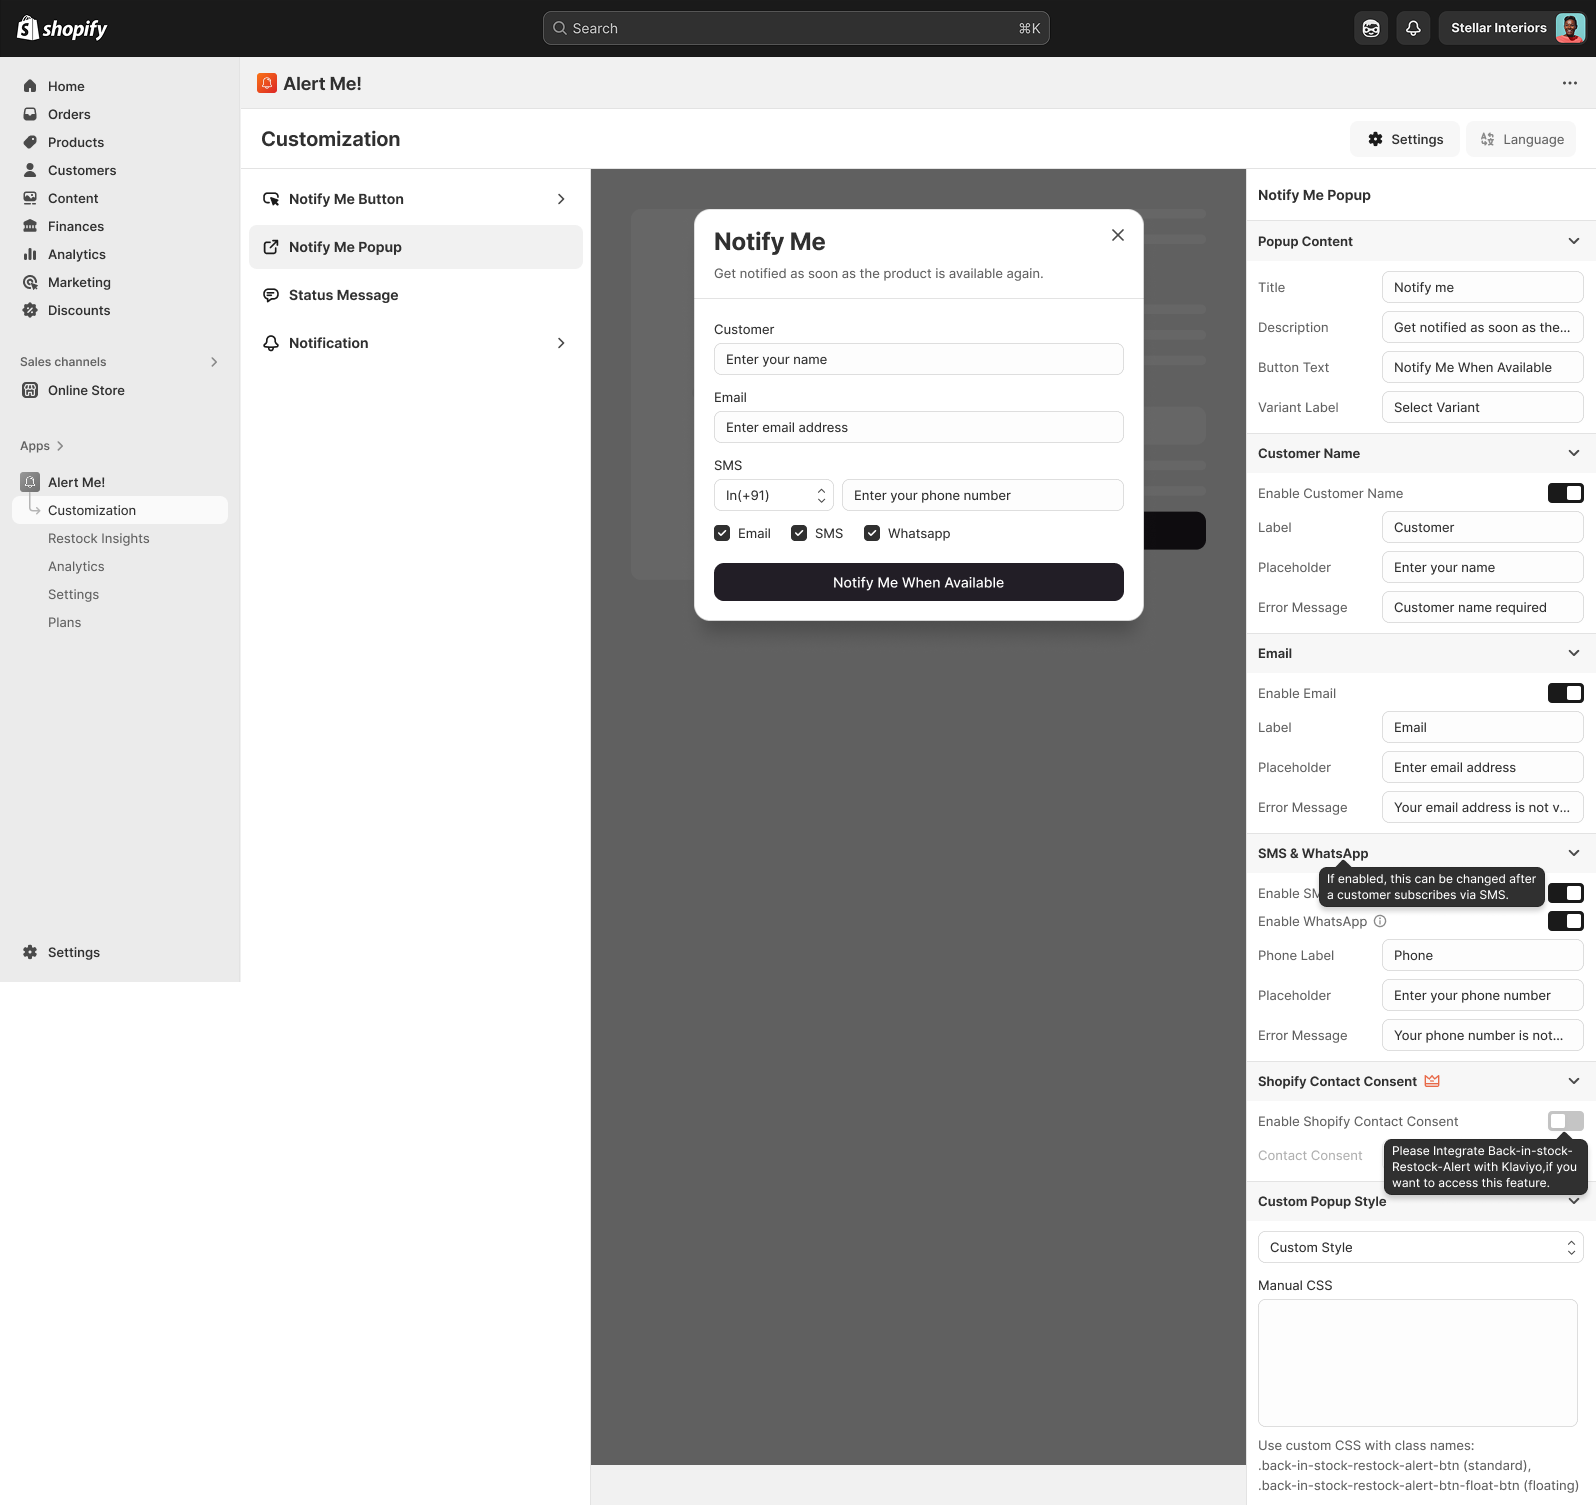
Task: Collapse the SMS & WhatsApp section
Action: (x=1573, y=853)
